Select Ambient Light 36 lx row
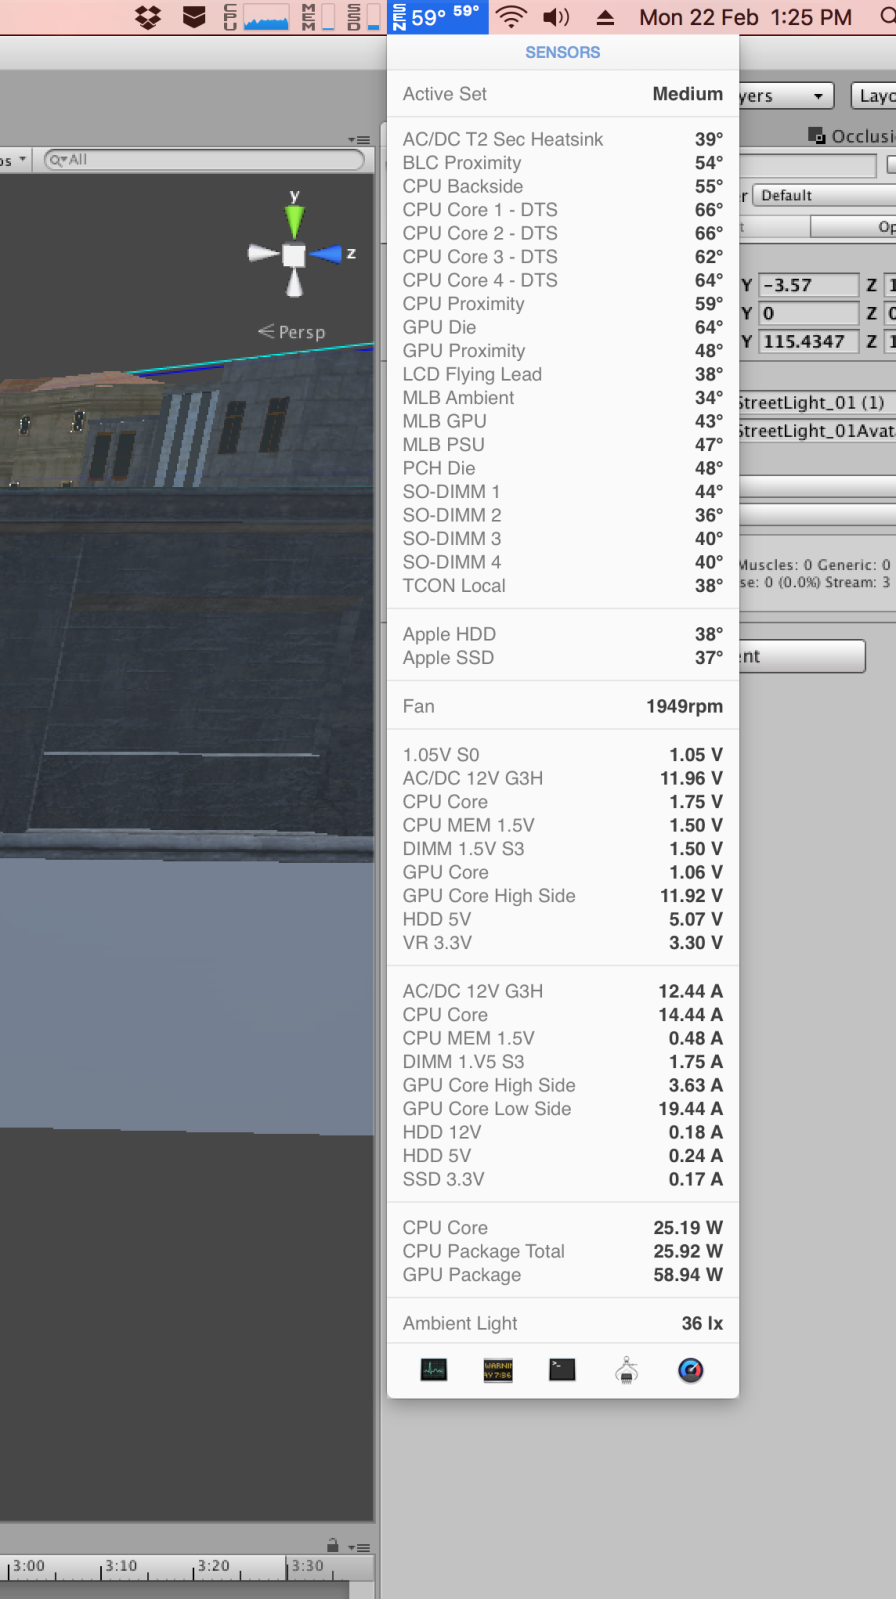This screenshot has height=1599, width=896. [x=563, y=1323]
